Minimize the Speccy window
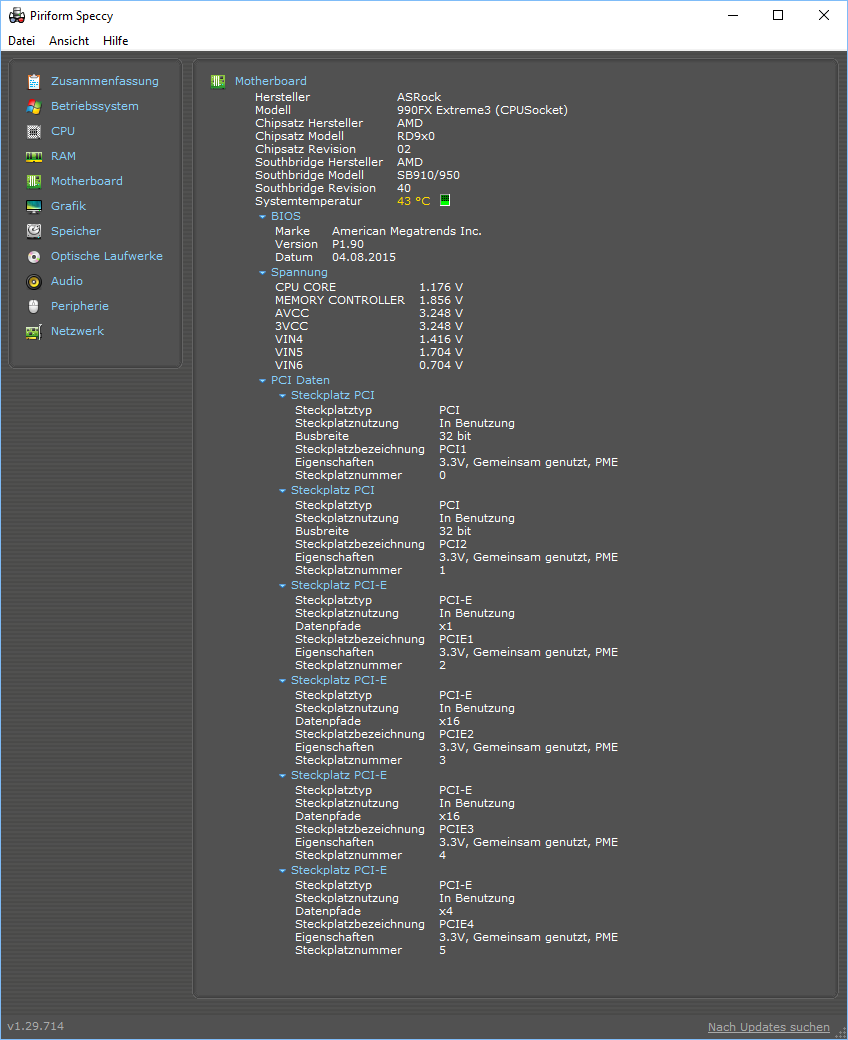The height and width of the screenshot is (1040, 848). 733,15
